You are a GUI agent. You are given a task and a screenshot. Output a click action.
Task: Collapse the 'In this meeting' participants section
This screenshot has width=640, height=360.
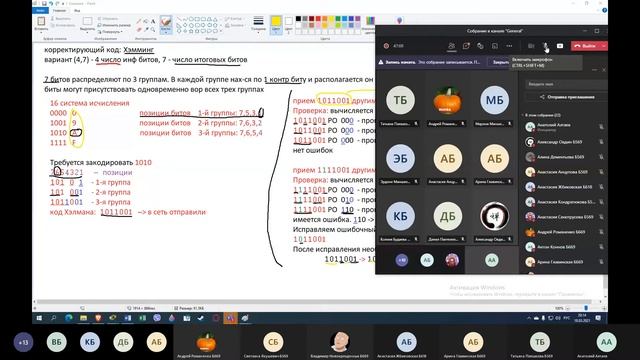tap(523, 115)
